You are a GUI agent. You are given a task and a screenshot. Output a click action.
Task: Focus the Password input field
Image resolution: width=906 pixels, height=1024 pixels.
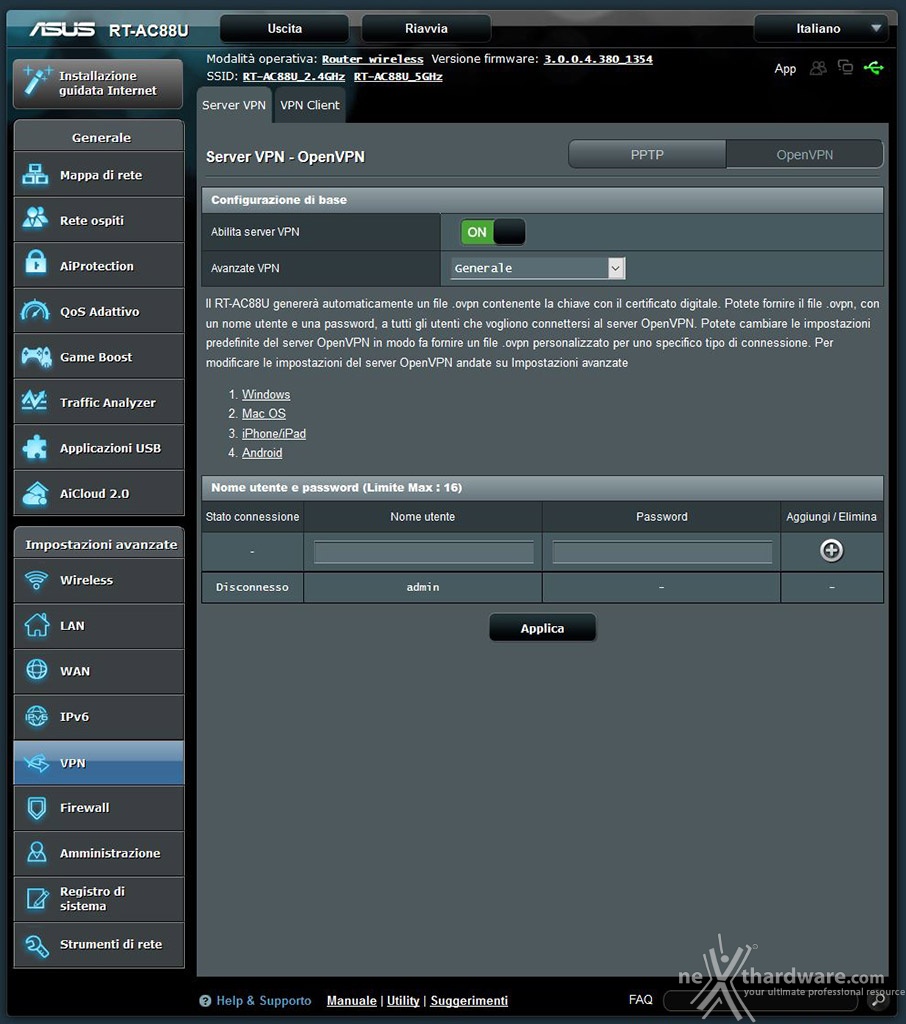click(662, 552)
